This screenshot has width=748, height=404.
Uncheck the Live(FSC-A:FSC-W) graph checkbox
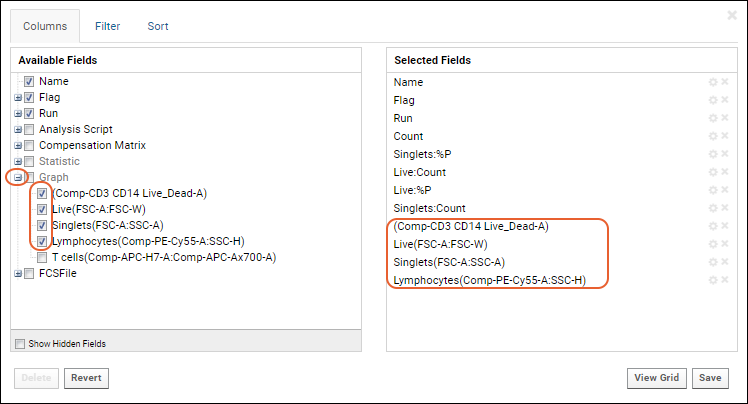[42, 209]
